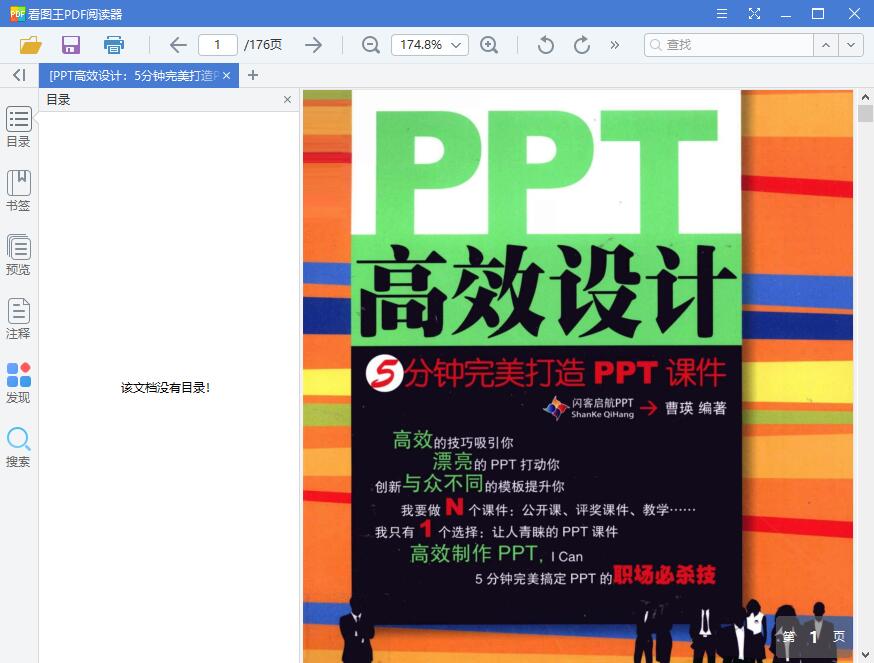Open the 预览 thumbnails panel
874x663 pixels.
coord(18,255)
